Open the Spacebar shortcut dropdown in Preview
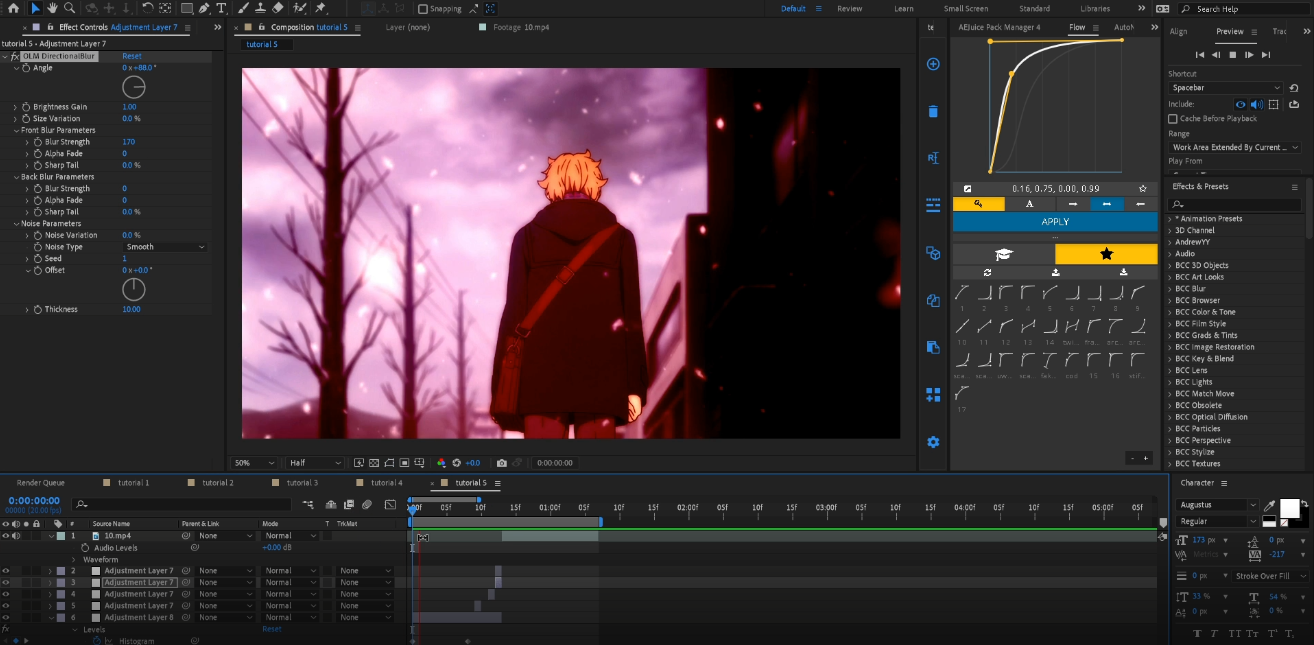The height and width of the screenshot is (645, 1314). click(1226, 88)
